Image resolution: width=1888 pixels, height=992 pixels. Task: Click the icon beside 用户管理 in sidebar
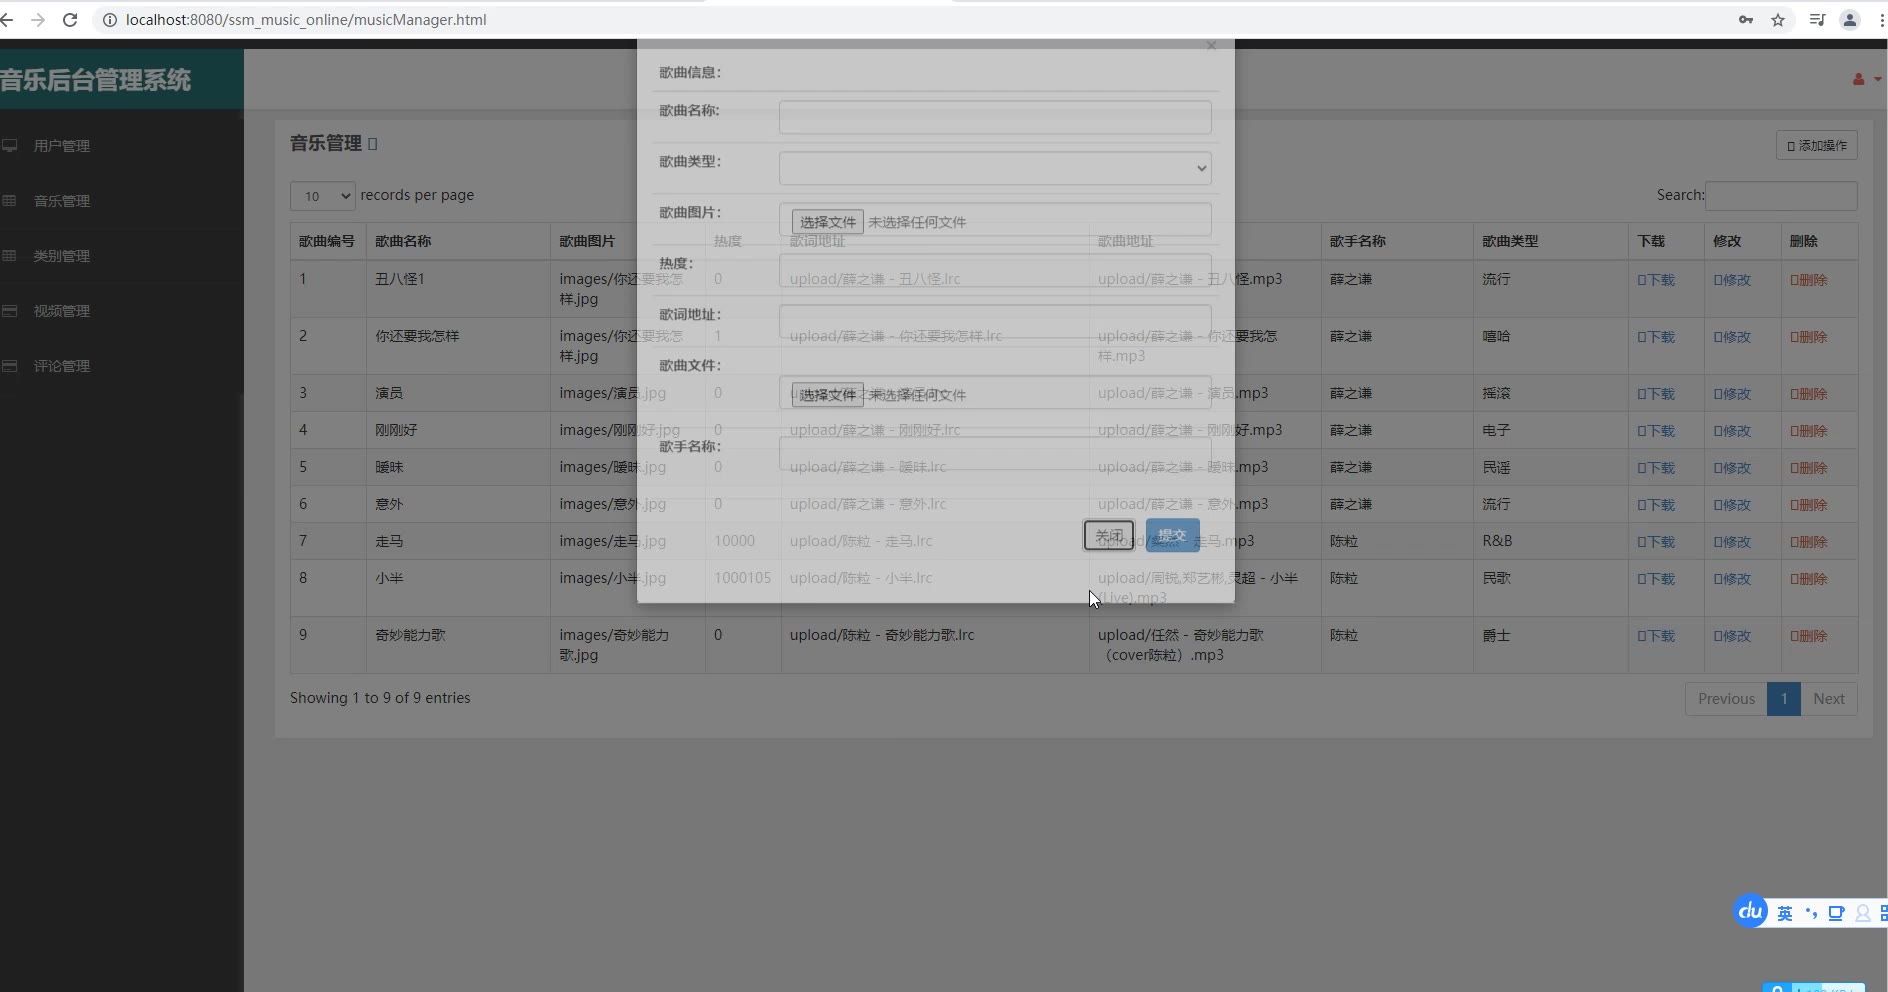(10, 145)
